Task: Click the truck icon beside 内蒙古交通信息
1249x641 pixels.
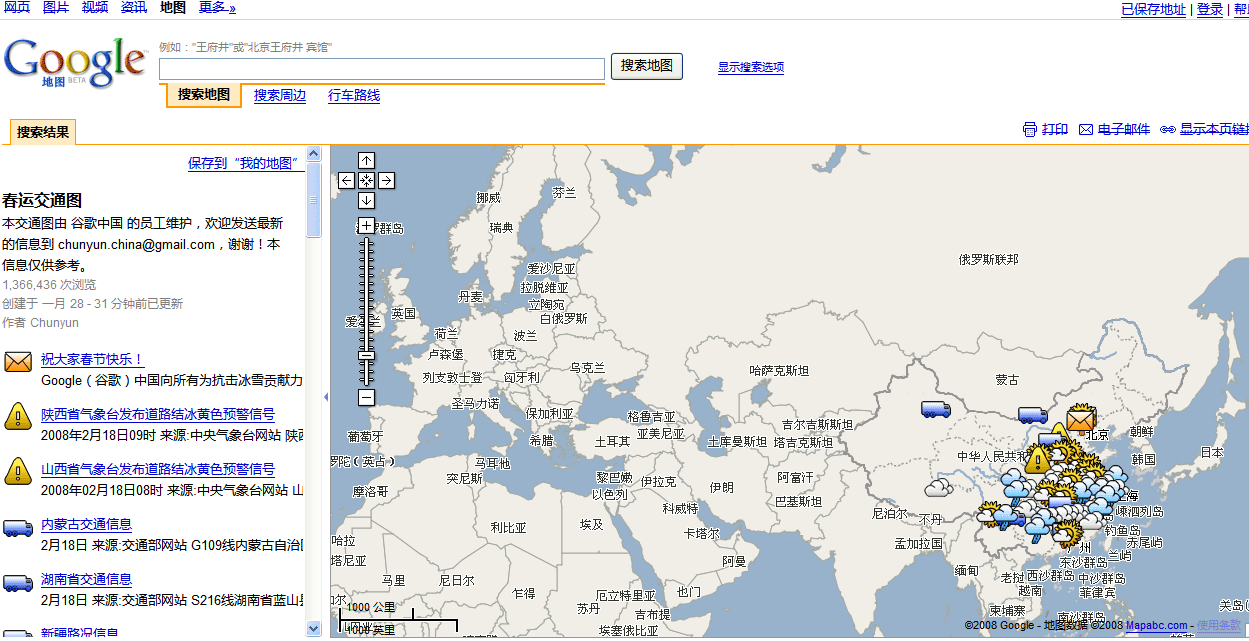Action: [x=18, y=527]
